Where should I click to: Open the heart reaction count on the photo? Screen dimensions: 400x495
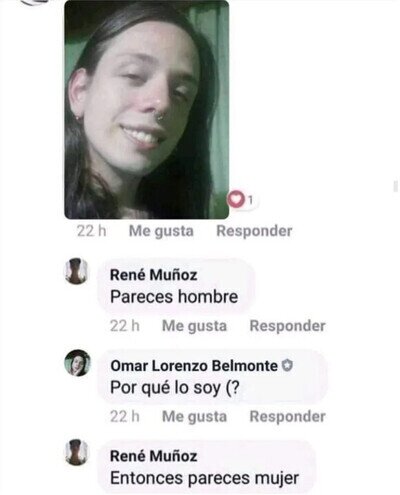[x=242, y=200]
